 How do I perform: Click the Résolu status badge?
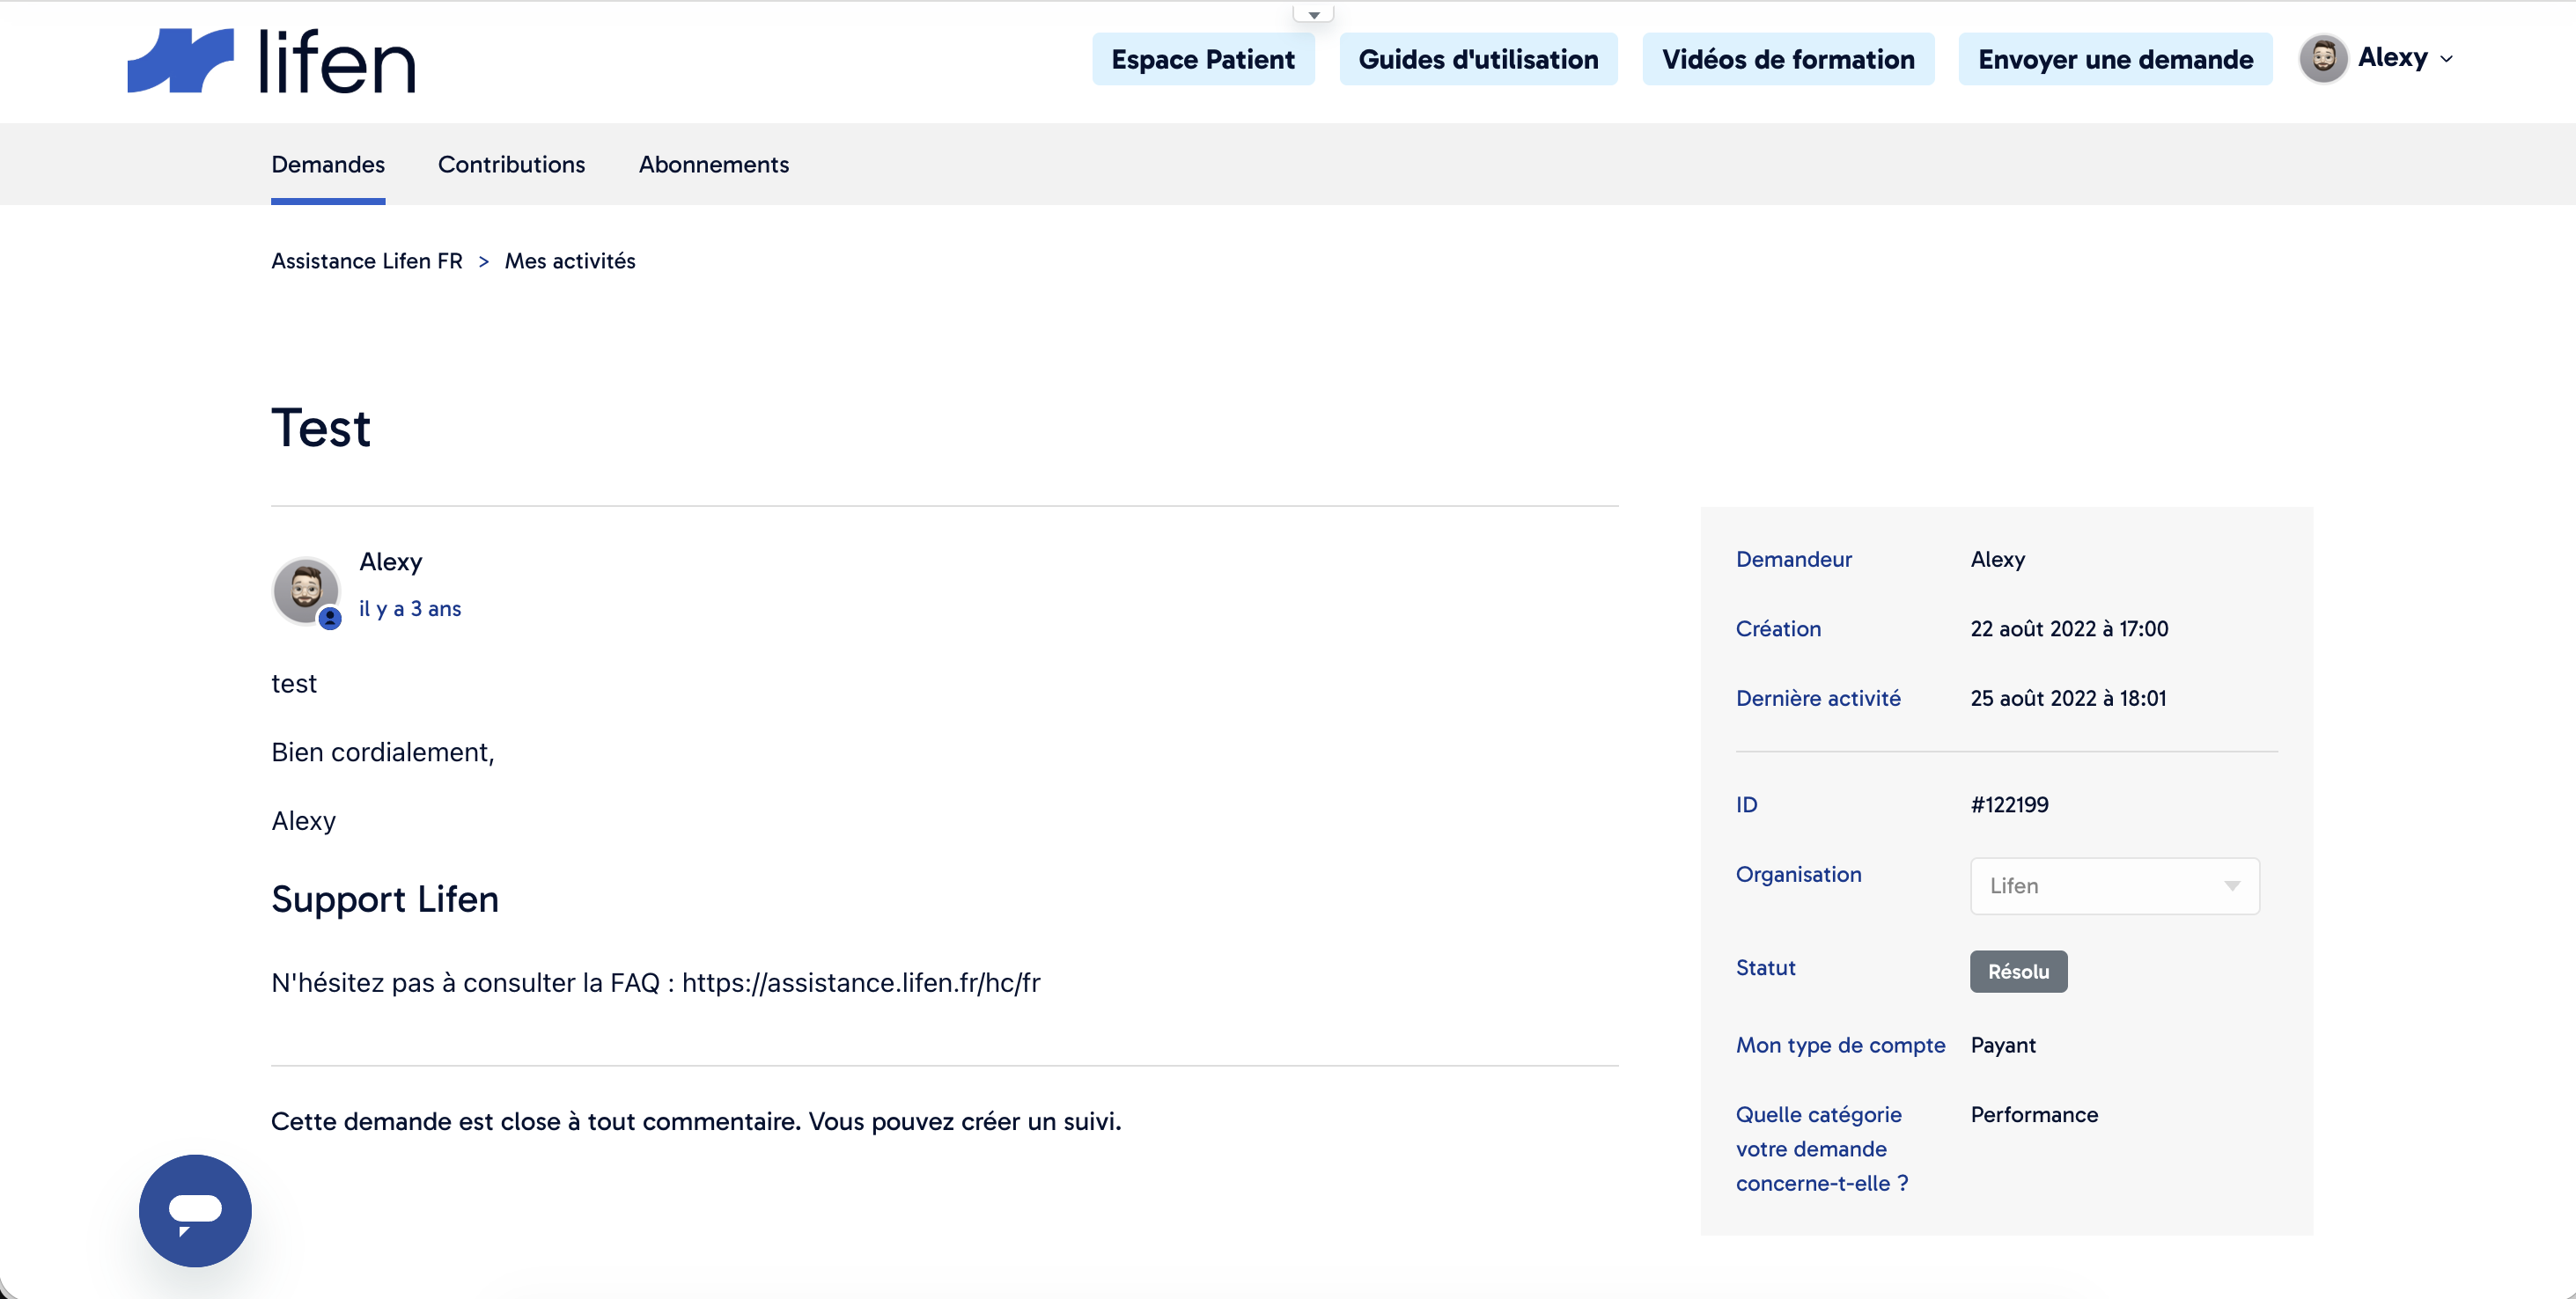click(x=2018, y=971)
